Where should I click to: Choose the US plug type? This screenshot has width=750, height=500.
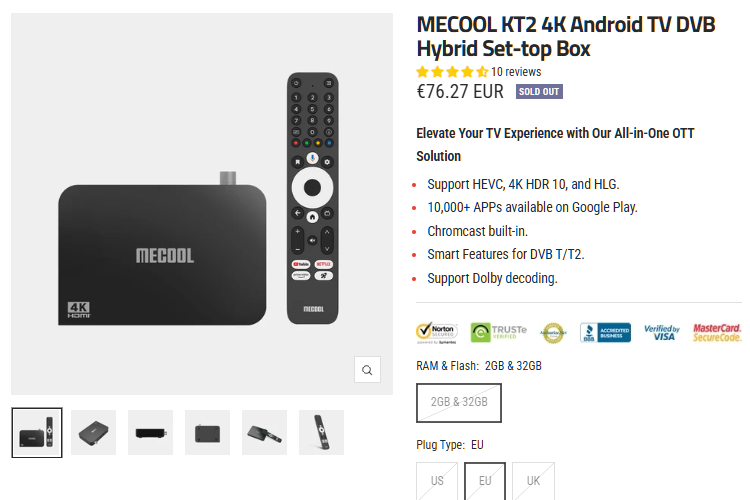coord(437,480)
